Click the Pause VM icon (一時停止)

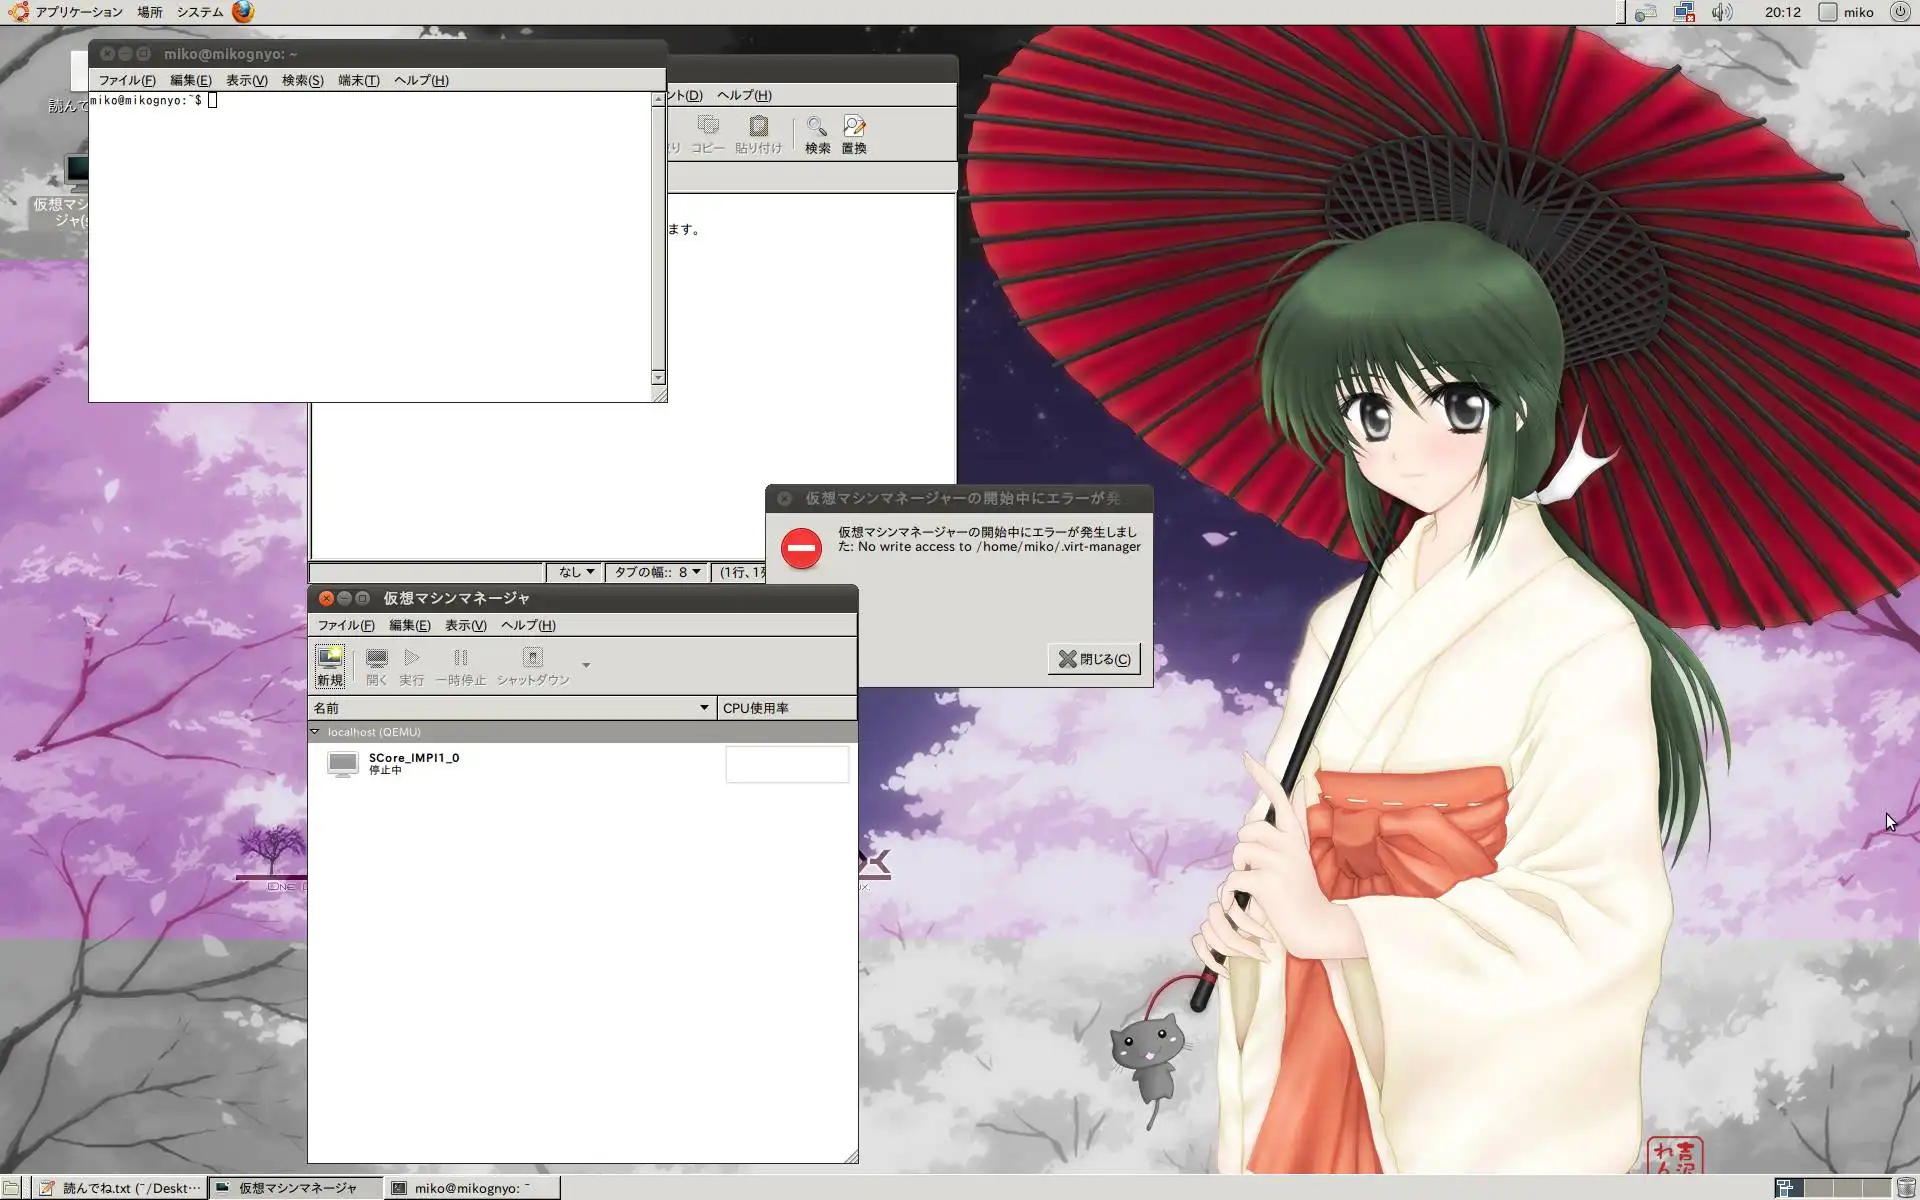[x=460, y=665]
